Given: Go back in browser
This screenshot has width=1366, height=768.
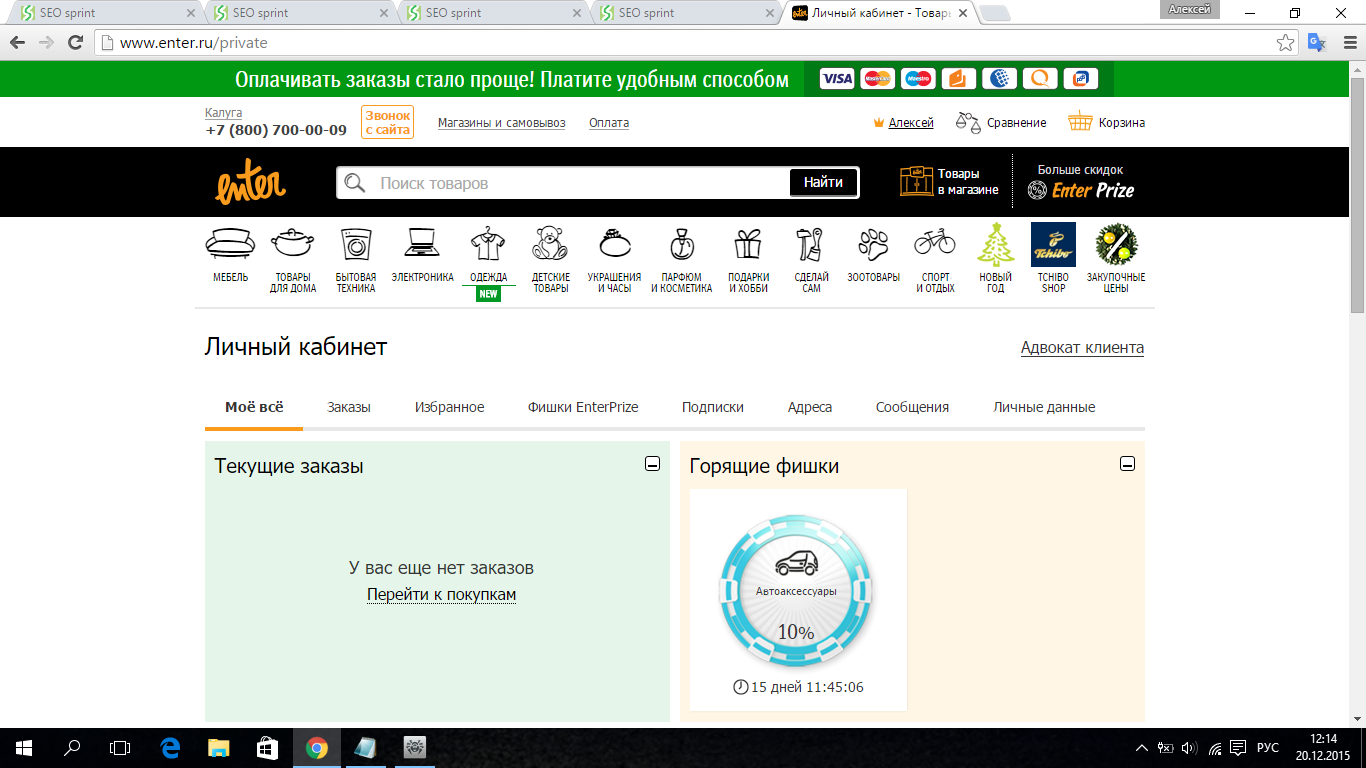Looking at the screenshot, I should [18, 43].
